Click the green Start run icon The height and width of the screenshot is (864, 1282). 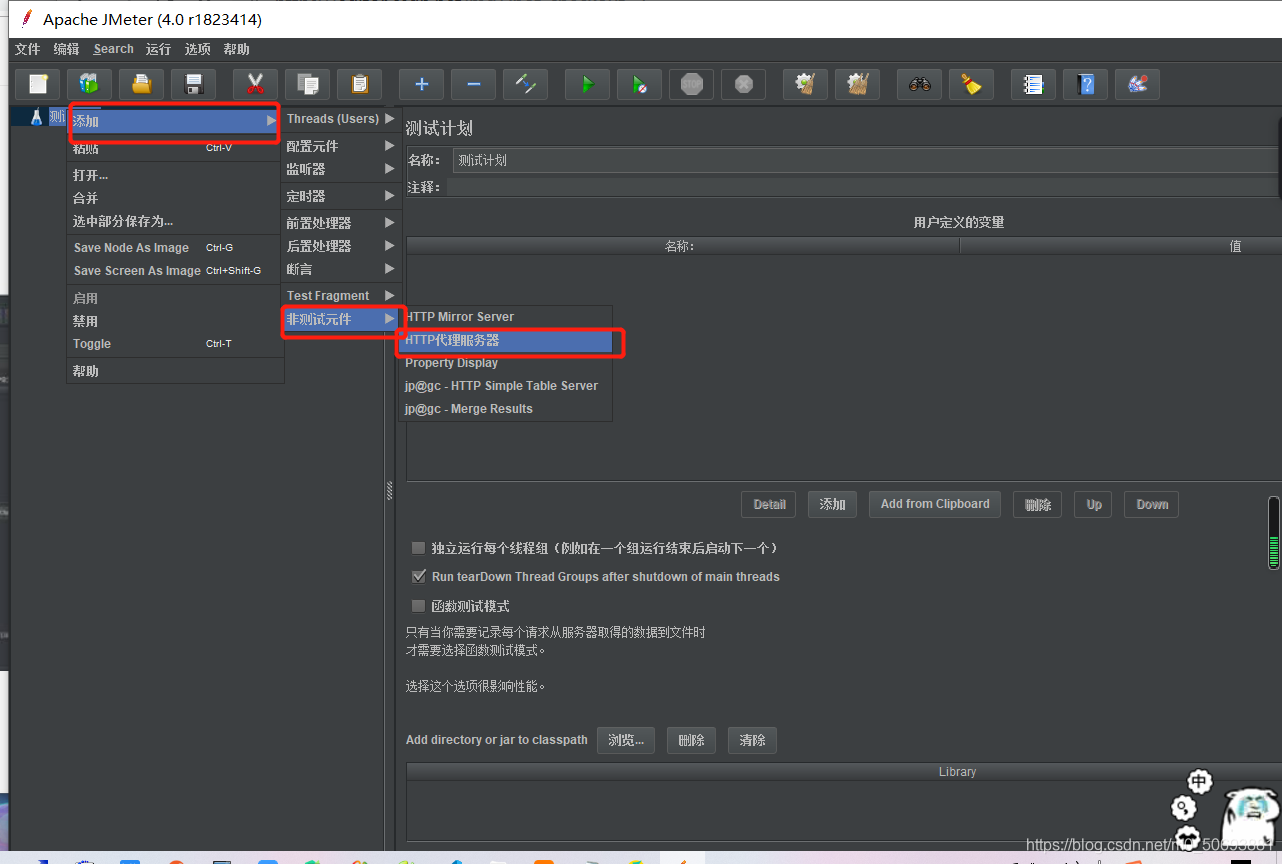(x=588, y=84)
